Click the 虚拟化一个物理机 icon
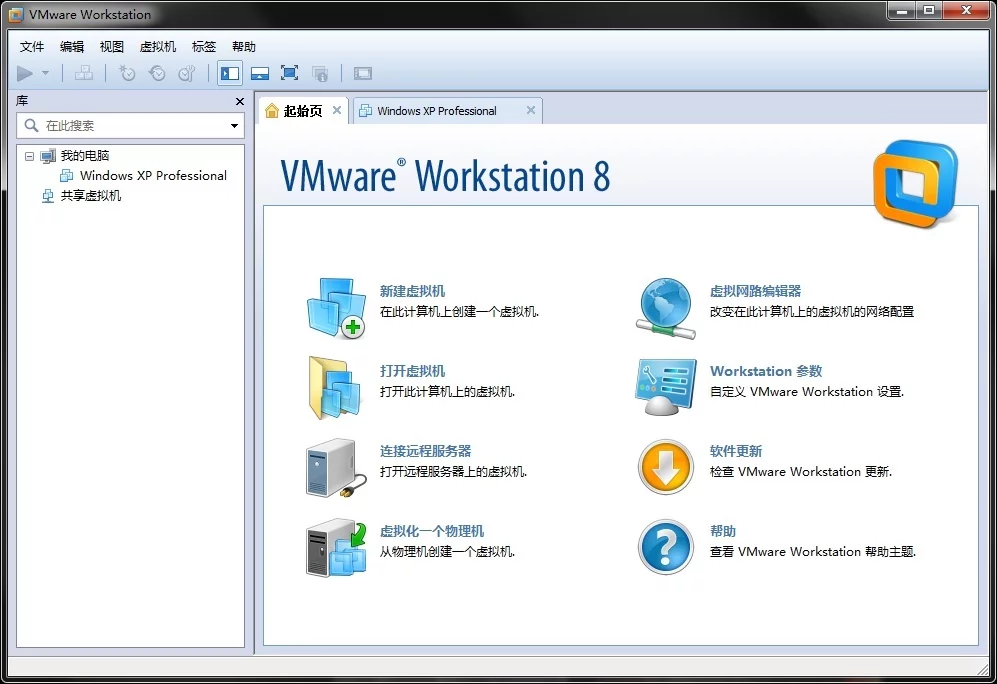 [x=336, y=548]
